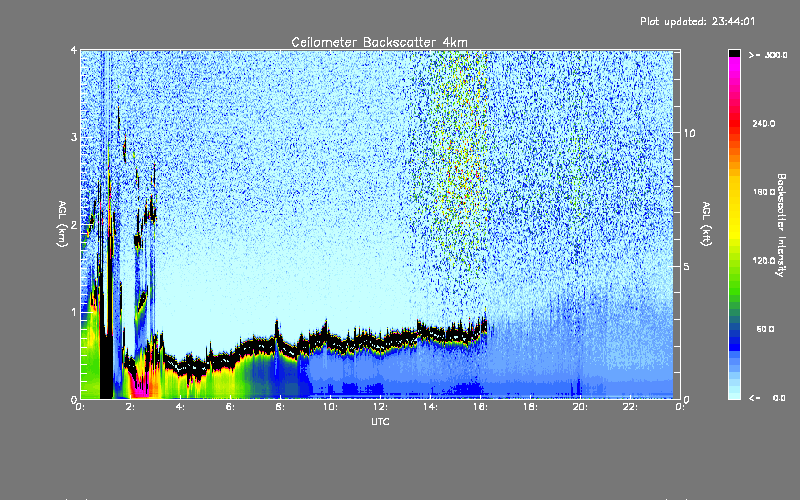Click the '10:' hour tick label
Screen dimensions: 800x500
[x=330, y=407]
